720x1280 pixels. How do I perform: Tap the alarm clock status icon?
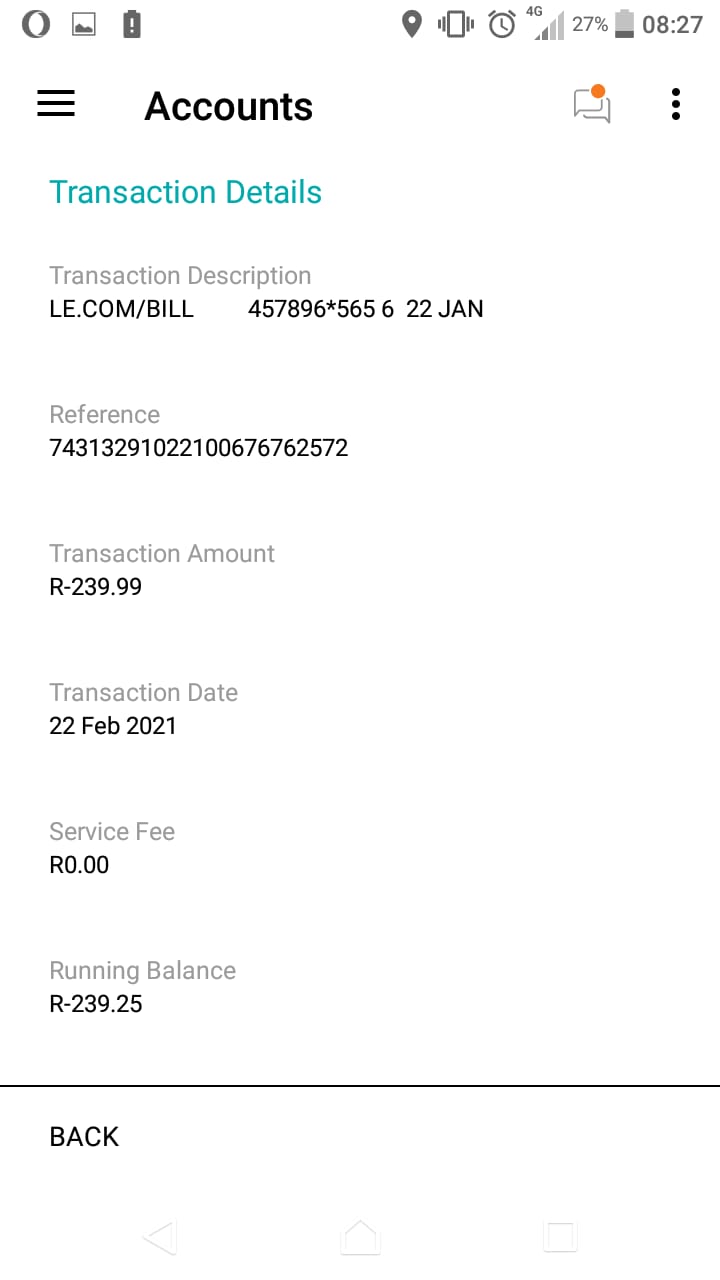click(x=502, y=24)
